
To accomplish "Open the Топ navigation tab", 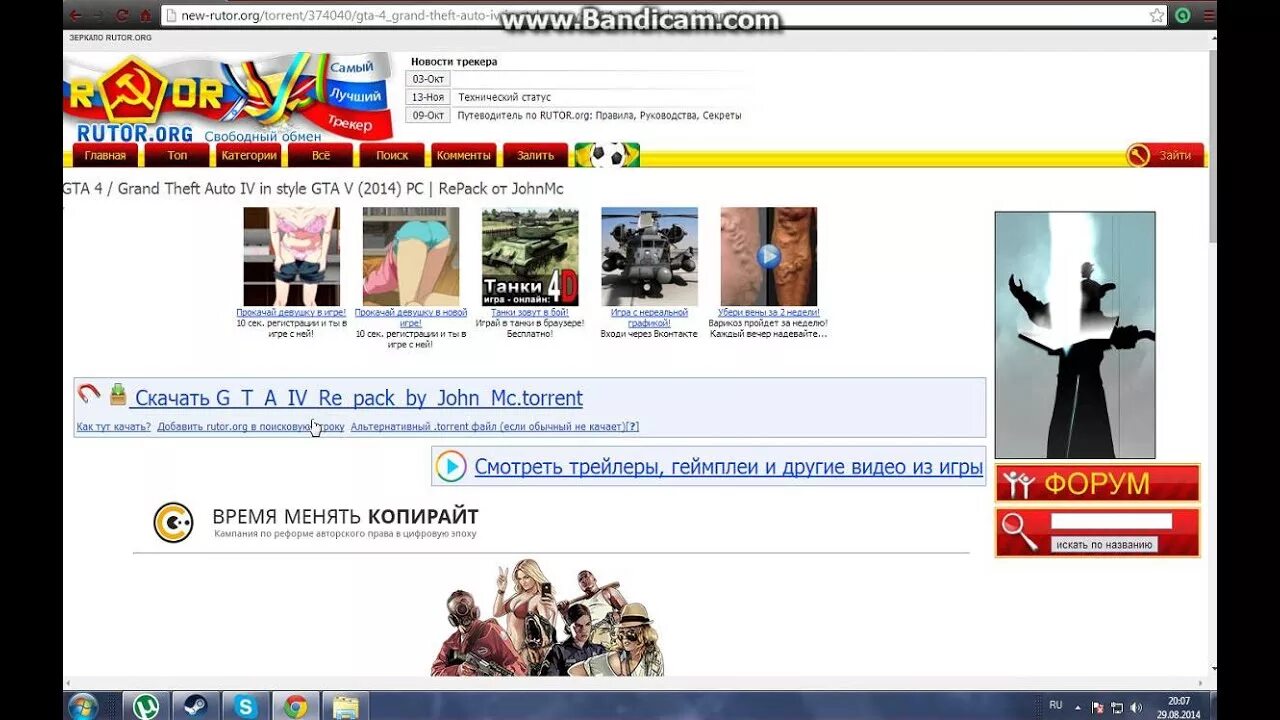I will point(177,155).
